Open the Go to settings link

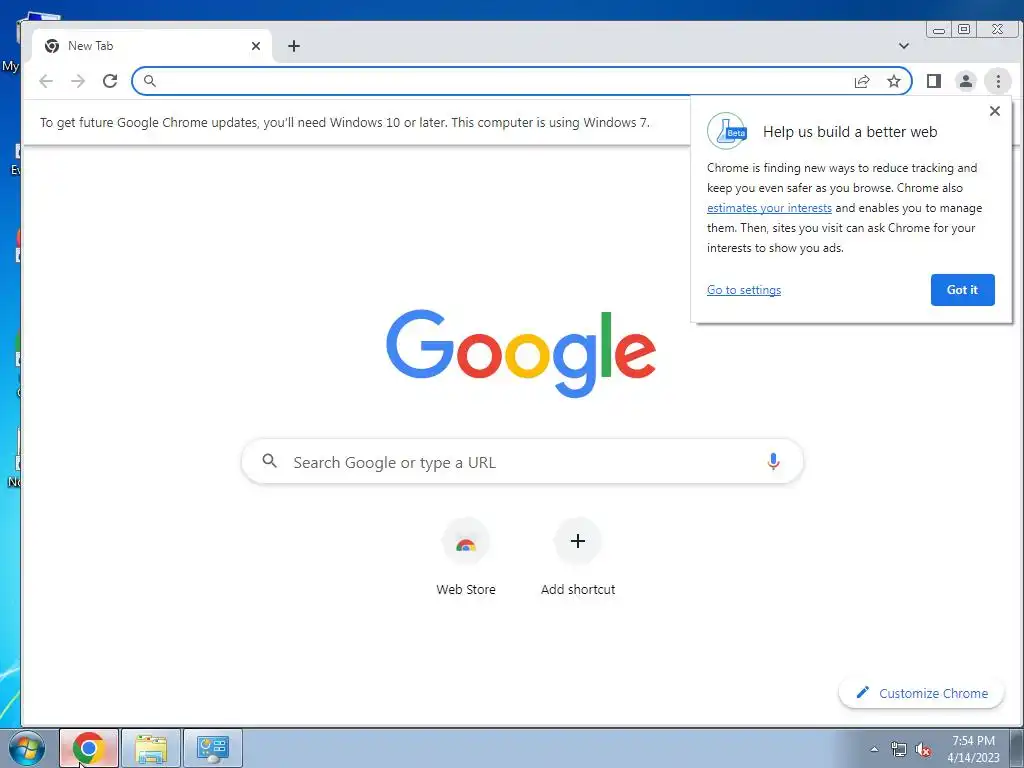(744, 290)
